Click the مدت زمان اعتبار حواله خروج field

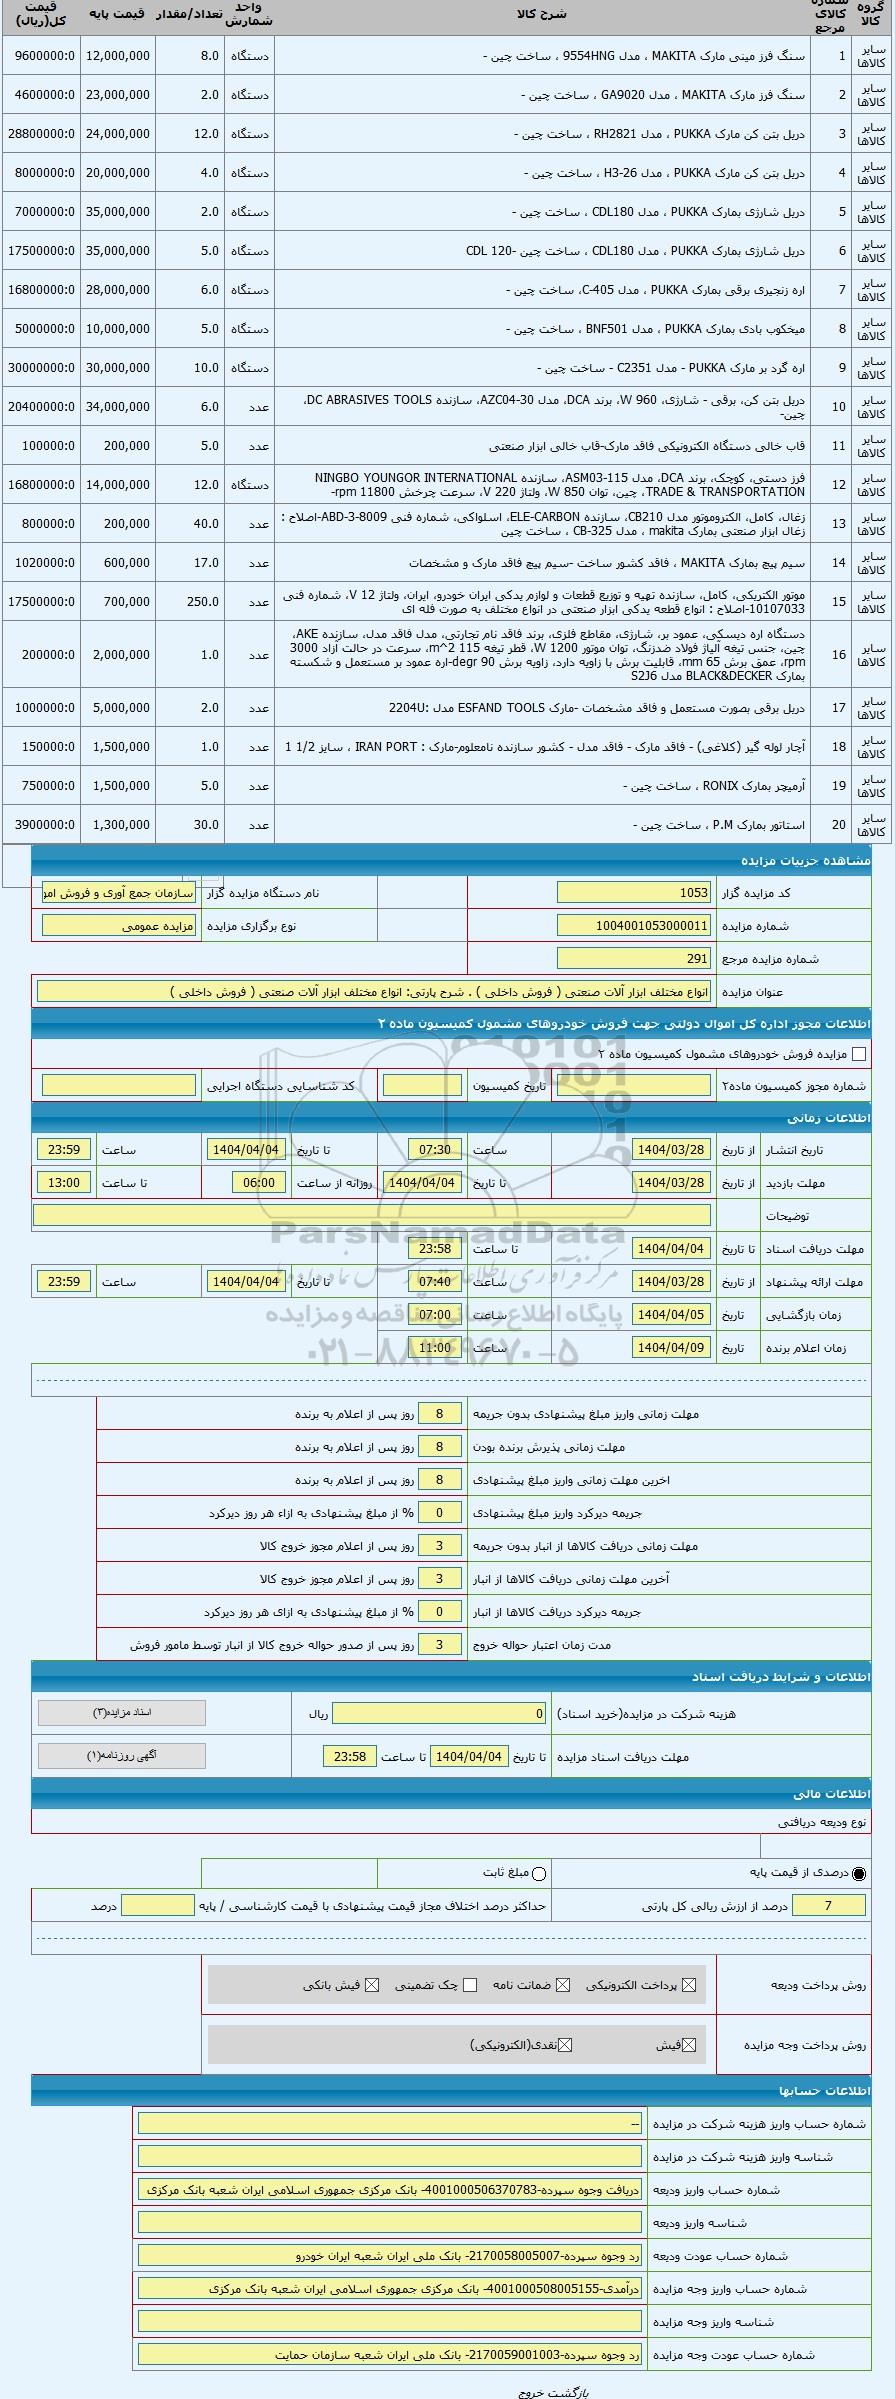(x=439, y=1644)
